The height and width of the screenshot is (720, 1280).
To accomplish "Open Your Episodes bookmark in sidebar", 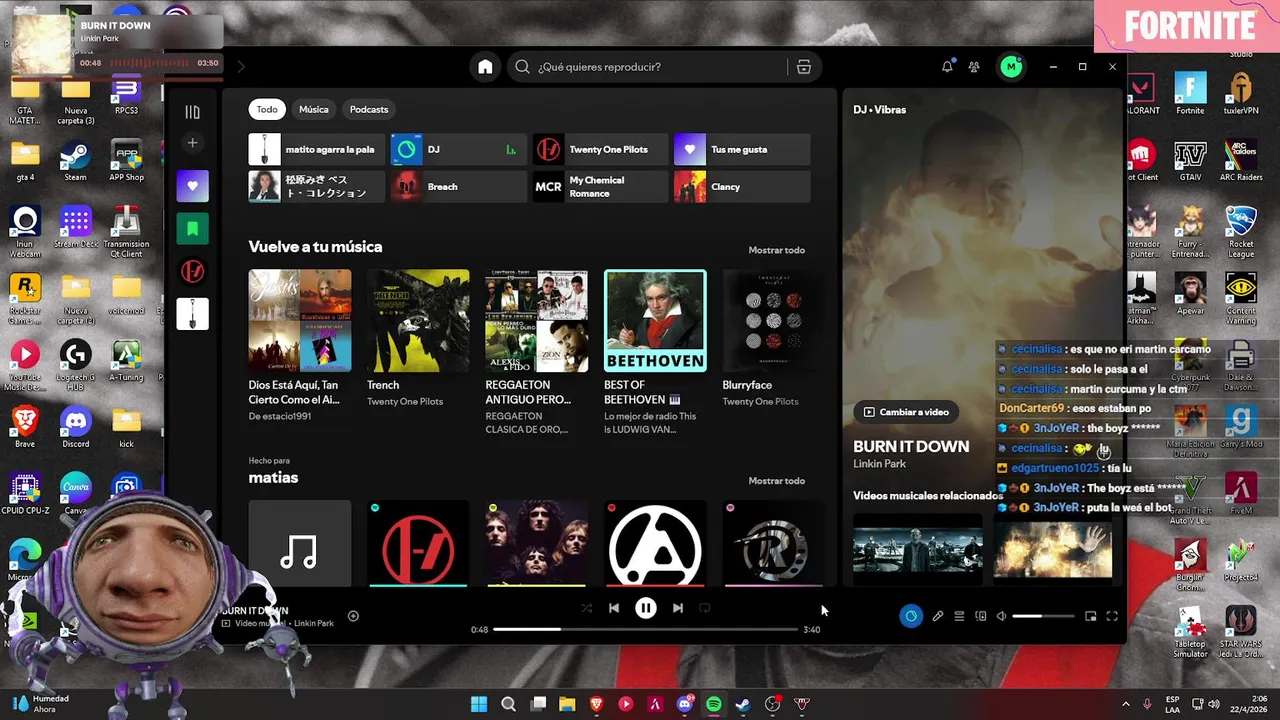I will (x=193, y=229).
